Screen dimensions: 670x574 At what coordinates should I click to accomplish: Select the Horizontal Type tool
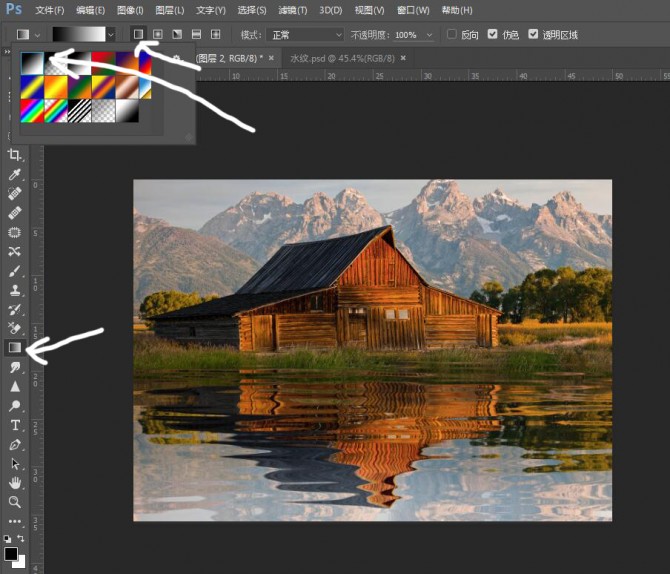click(14, 425)
